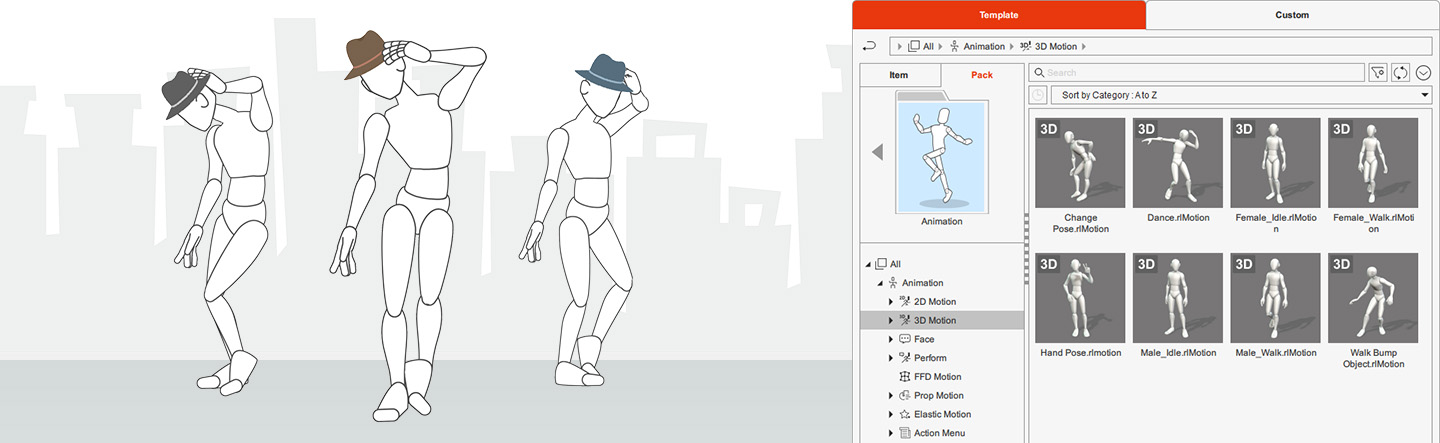Click the Search input field

(1200, 73)
